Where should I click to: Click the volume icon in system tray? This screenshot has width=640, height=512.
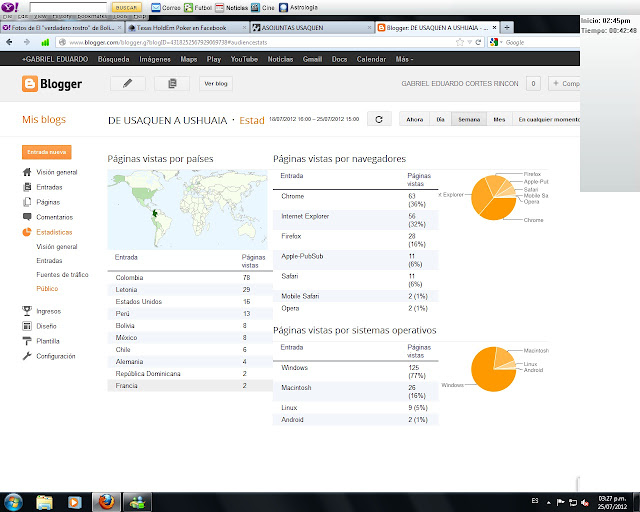(585, 502)
